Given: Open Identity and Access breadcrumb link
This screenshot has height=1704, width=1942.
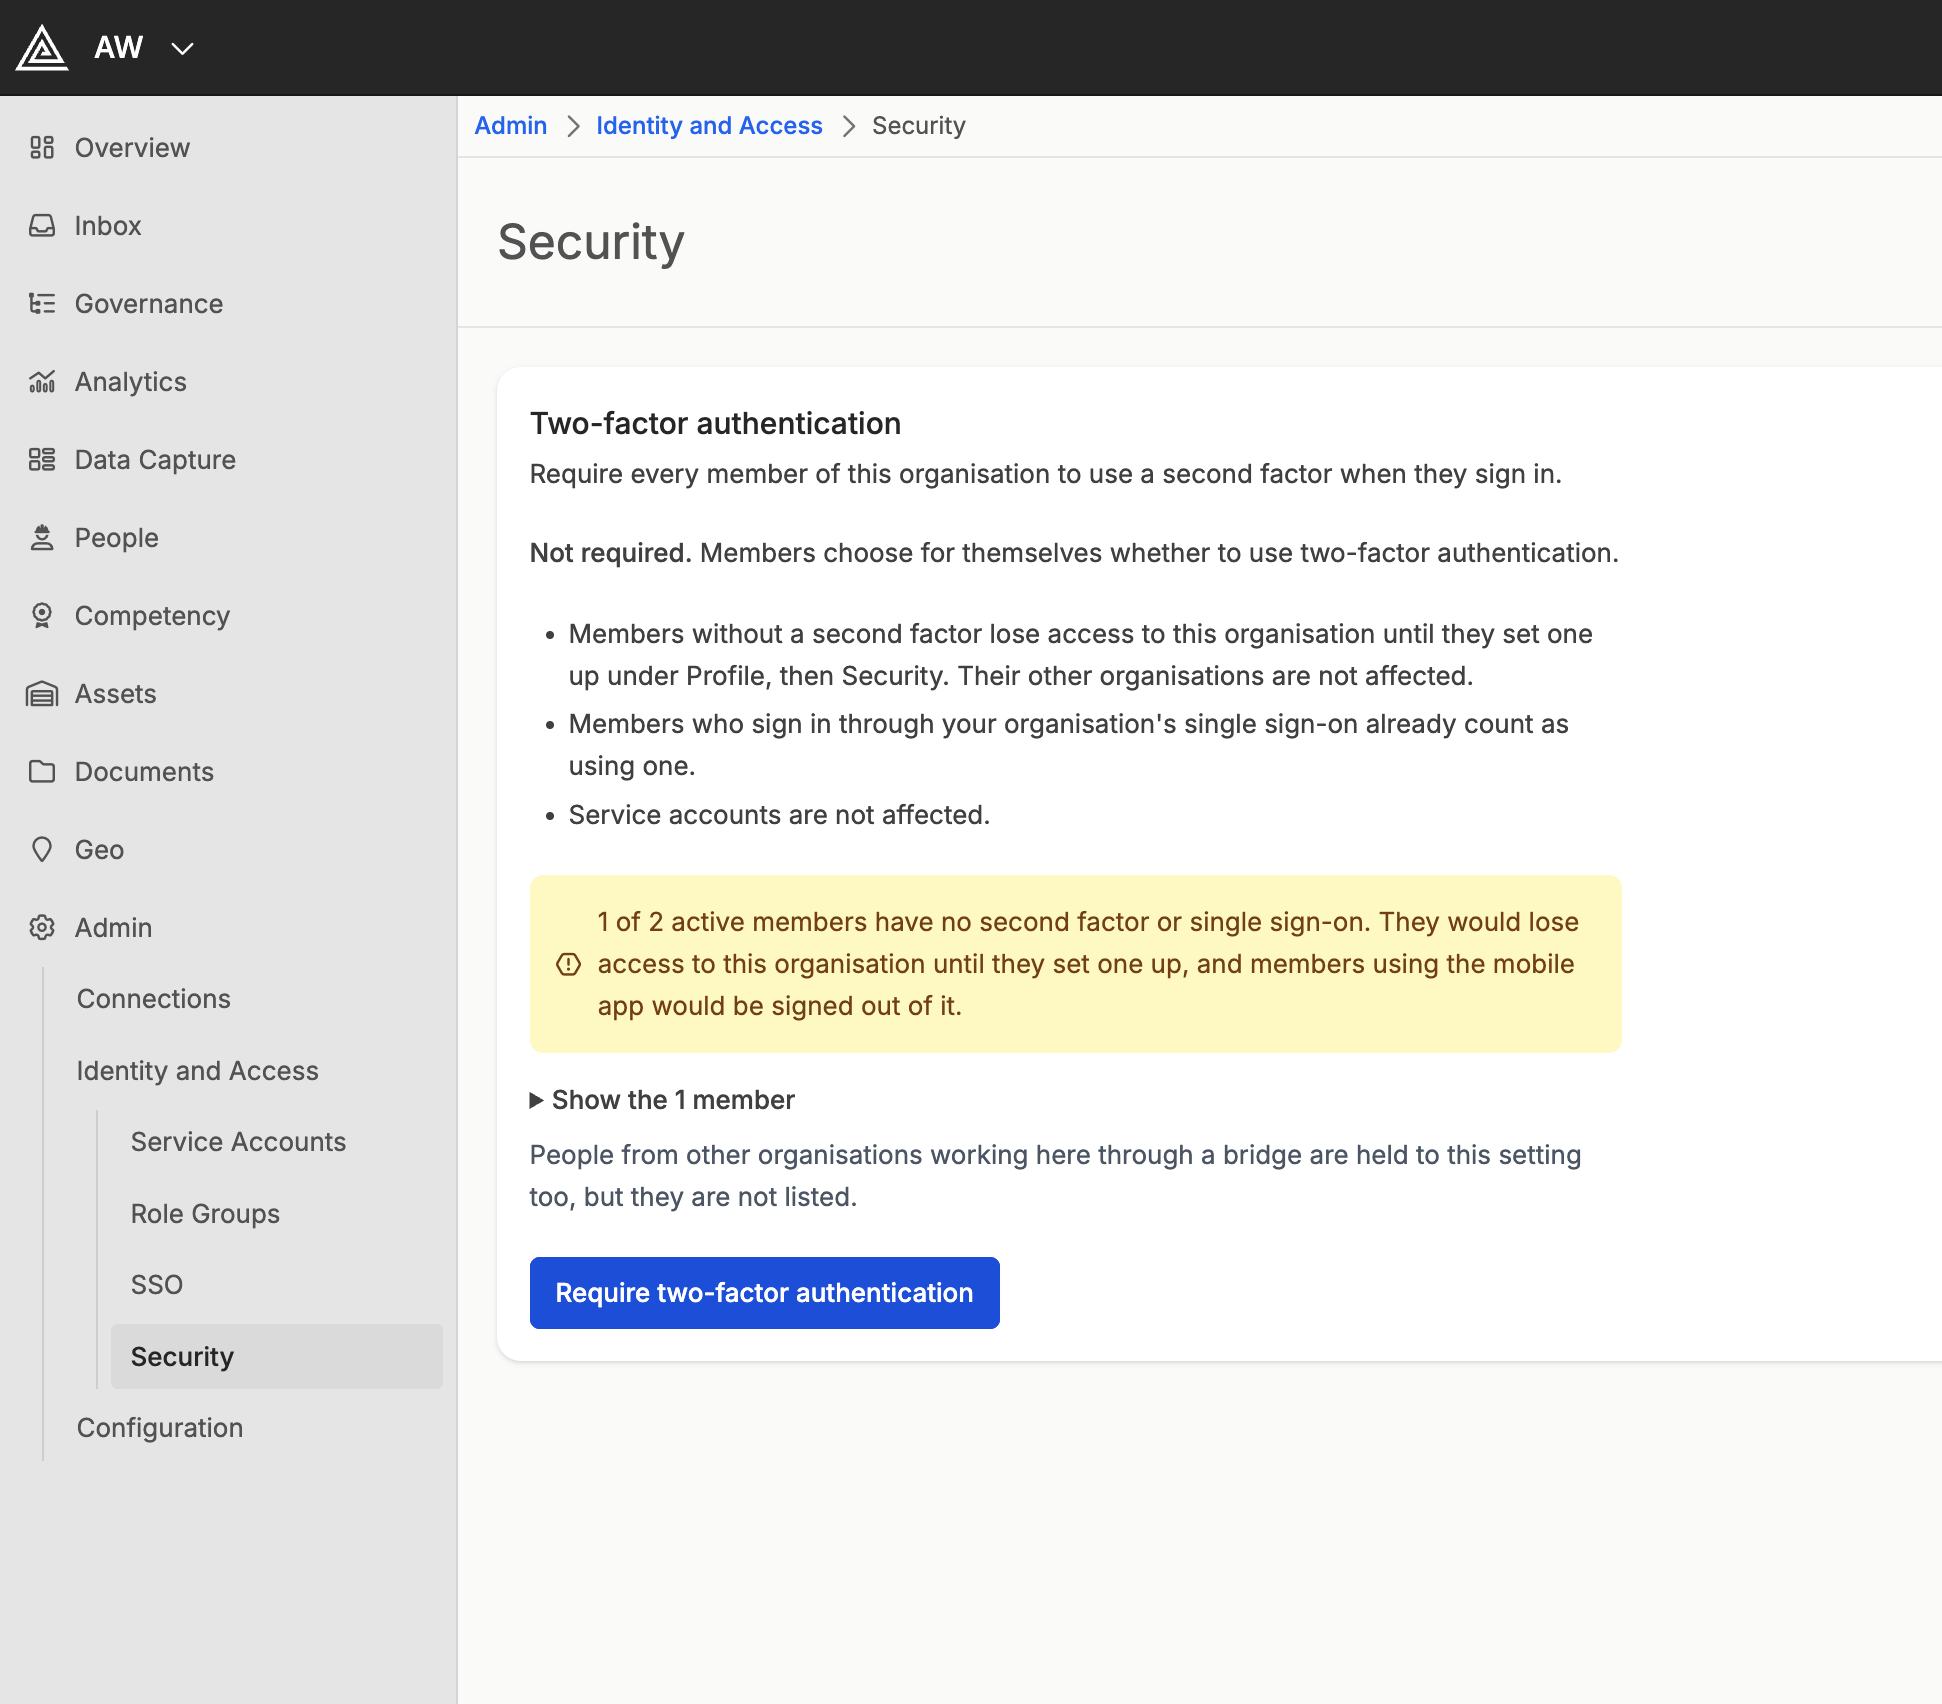Looking at the screenshot, I should pos(709,126).
